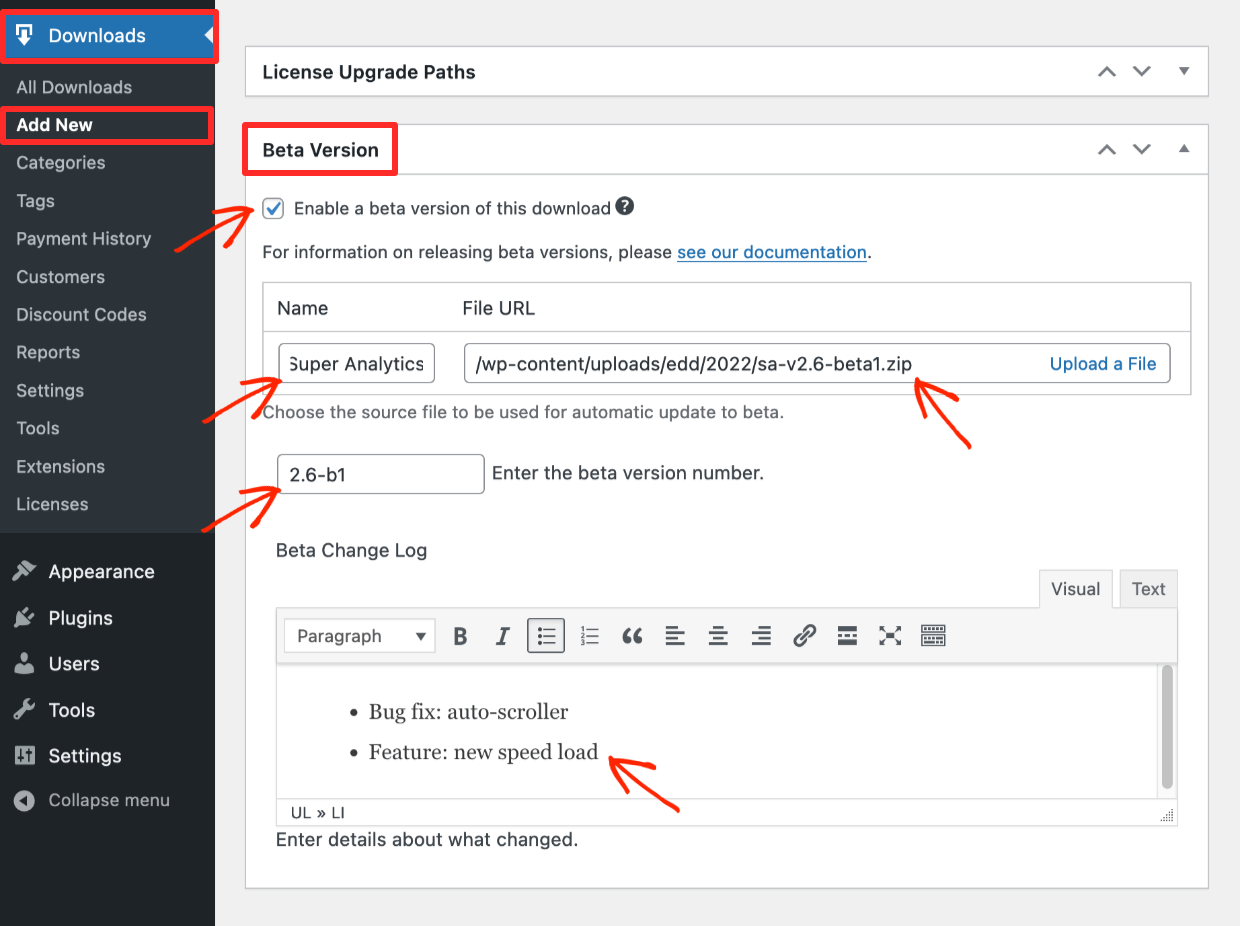Click the File URL input field
1240x926 pixels.
[817, 364]
